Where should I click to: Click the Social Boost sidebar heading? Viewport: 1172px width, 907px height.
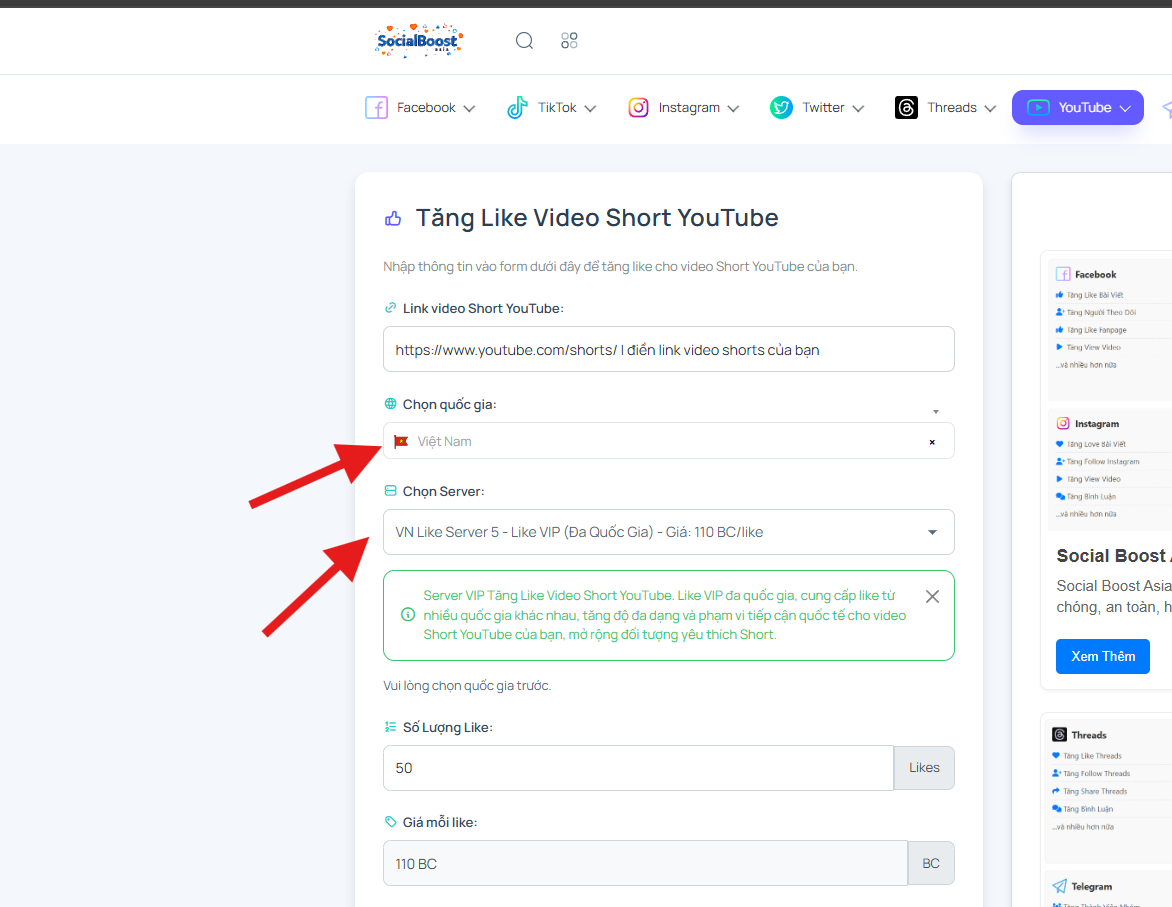pos(1114,556)
